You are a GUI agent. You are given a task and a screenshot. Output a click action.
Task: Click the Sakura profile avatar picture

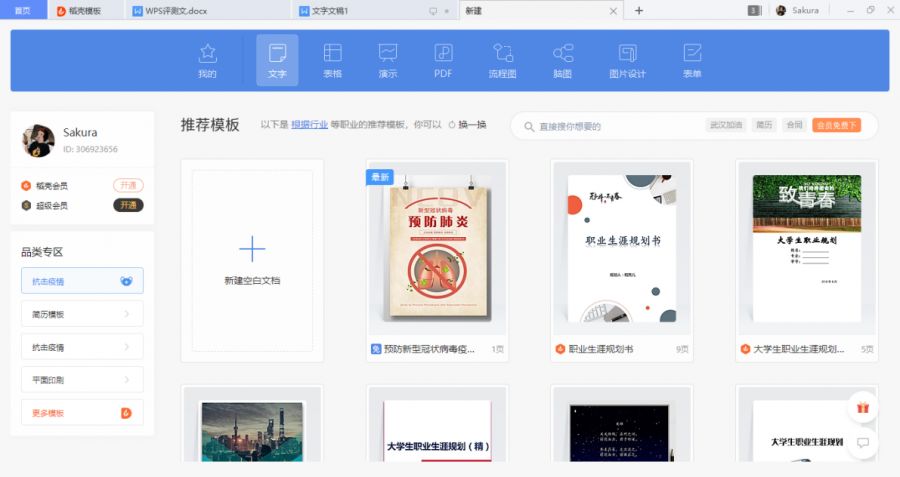click(38, 141)
